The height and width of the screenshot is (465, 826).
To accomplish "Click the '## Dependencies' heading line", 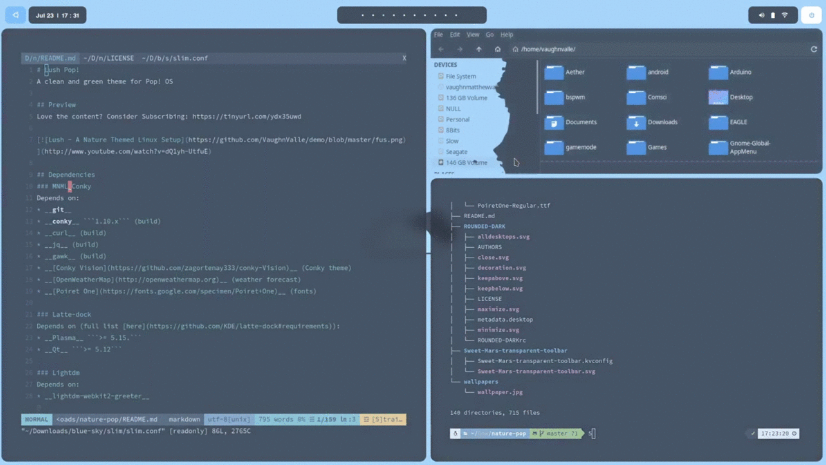I will click(66, 175).
